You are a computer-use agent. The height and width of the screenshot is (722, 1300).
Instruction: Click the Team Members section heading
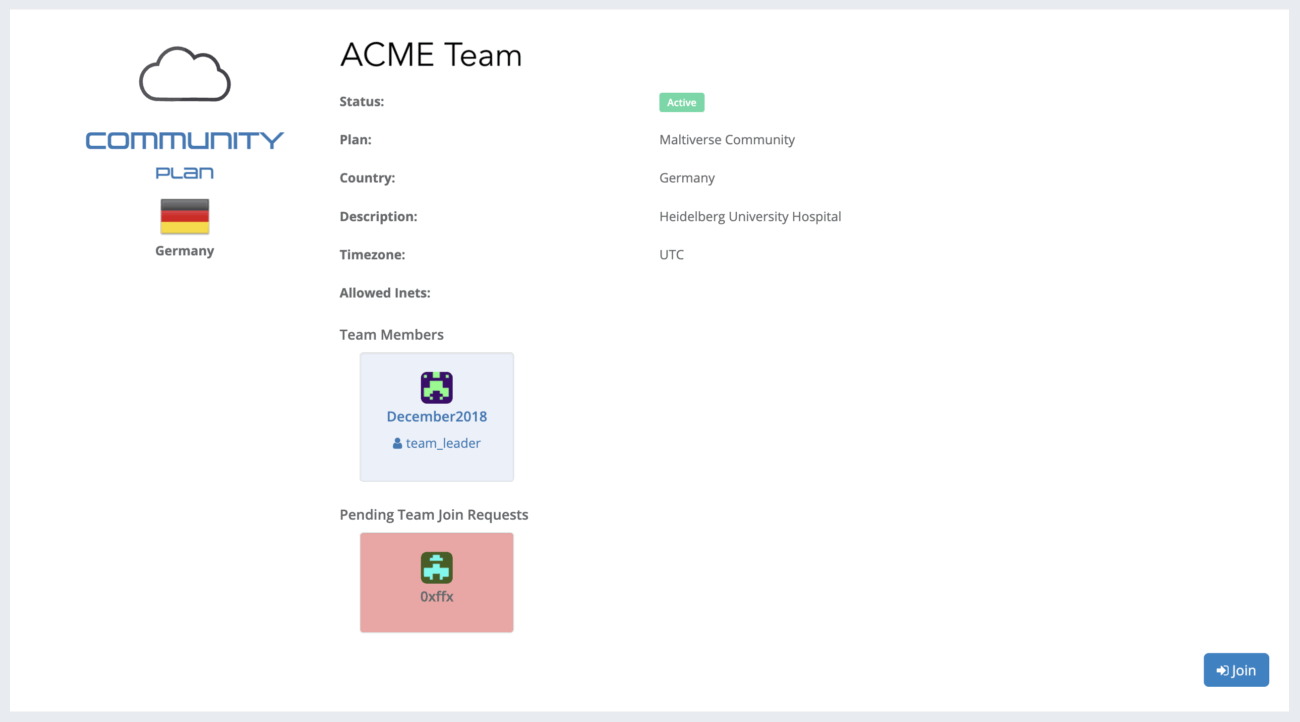(392, 335)
